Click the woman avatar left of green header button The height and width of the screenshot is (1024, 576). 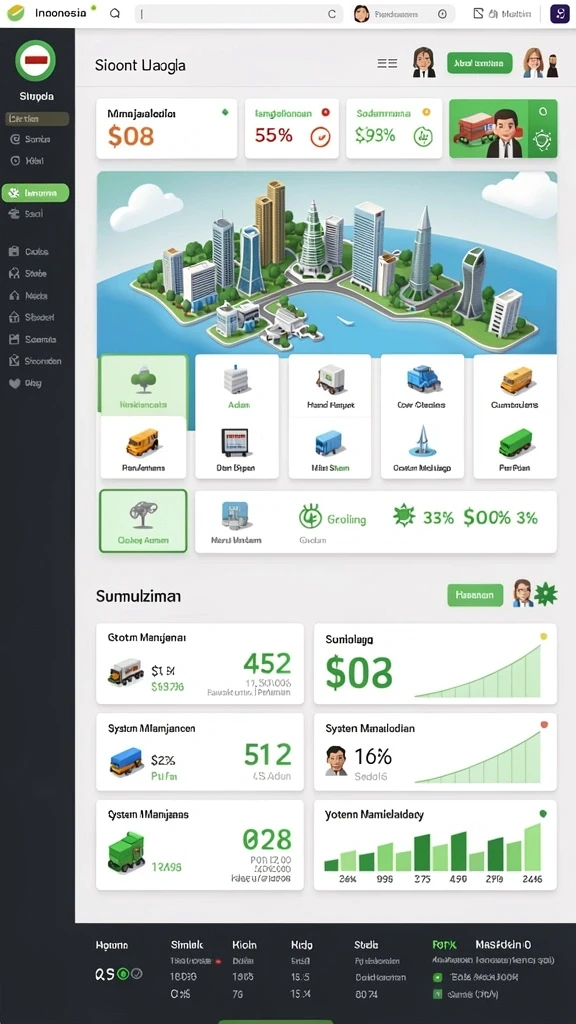point(424,63)
